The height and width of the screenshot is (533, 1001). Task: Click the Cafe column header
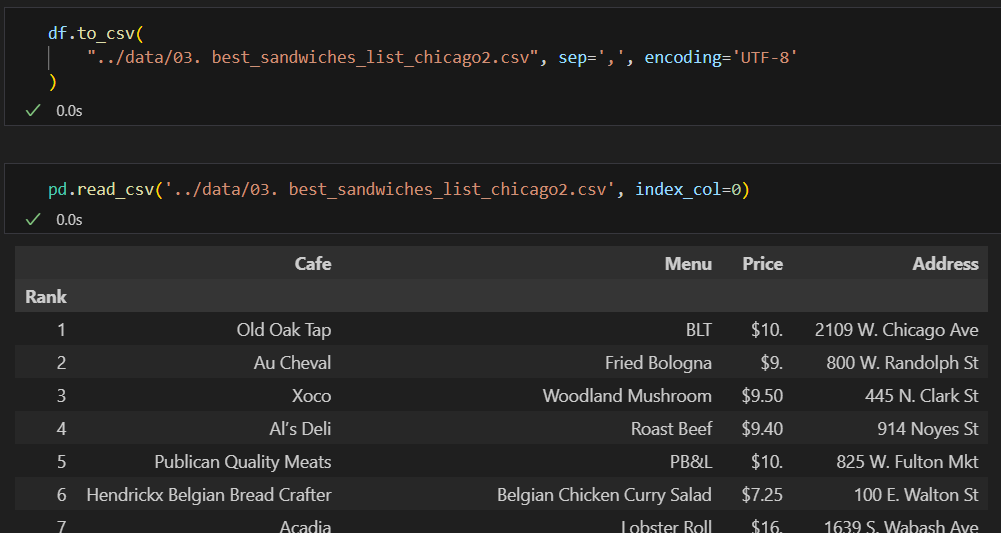[313, 264]
